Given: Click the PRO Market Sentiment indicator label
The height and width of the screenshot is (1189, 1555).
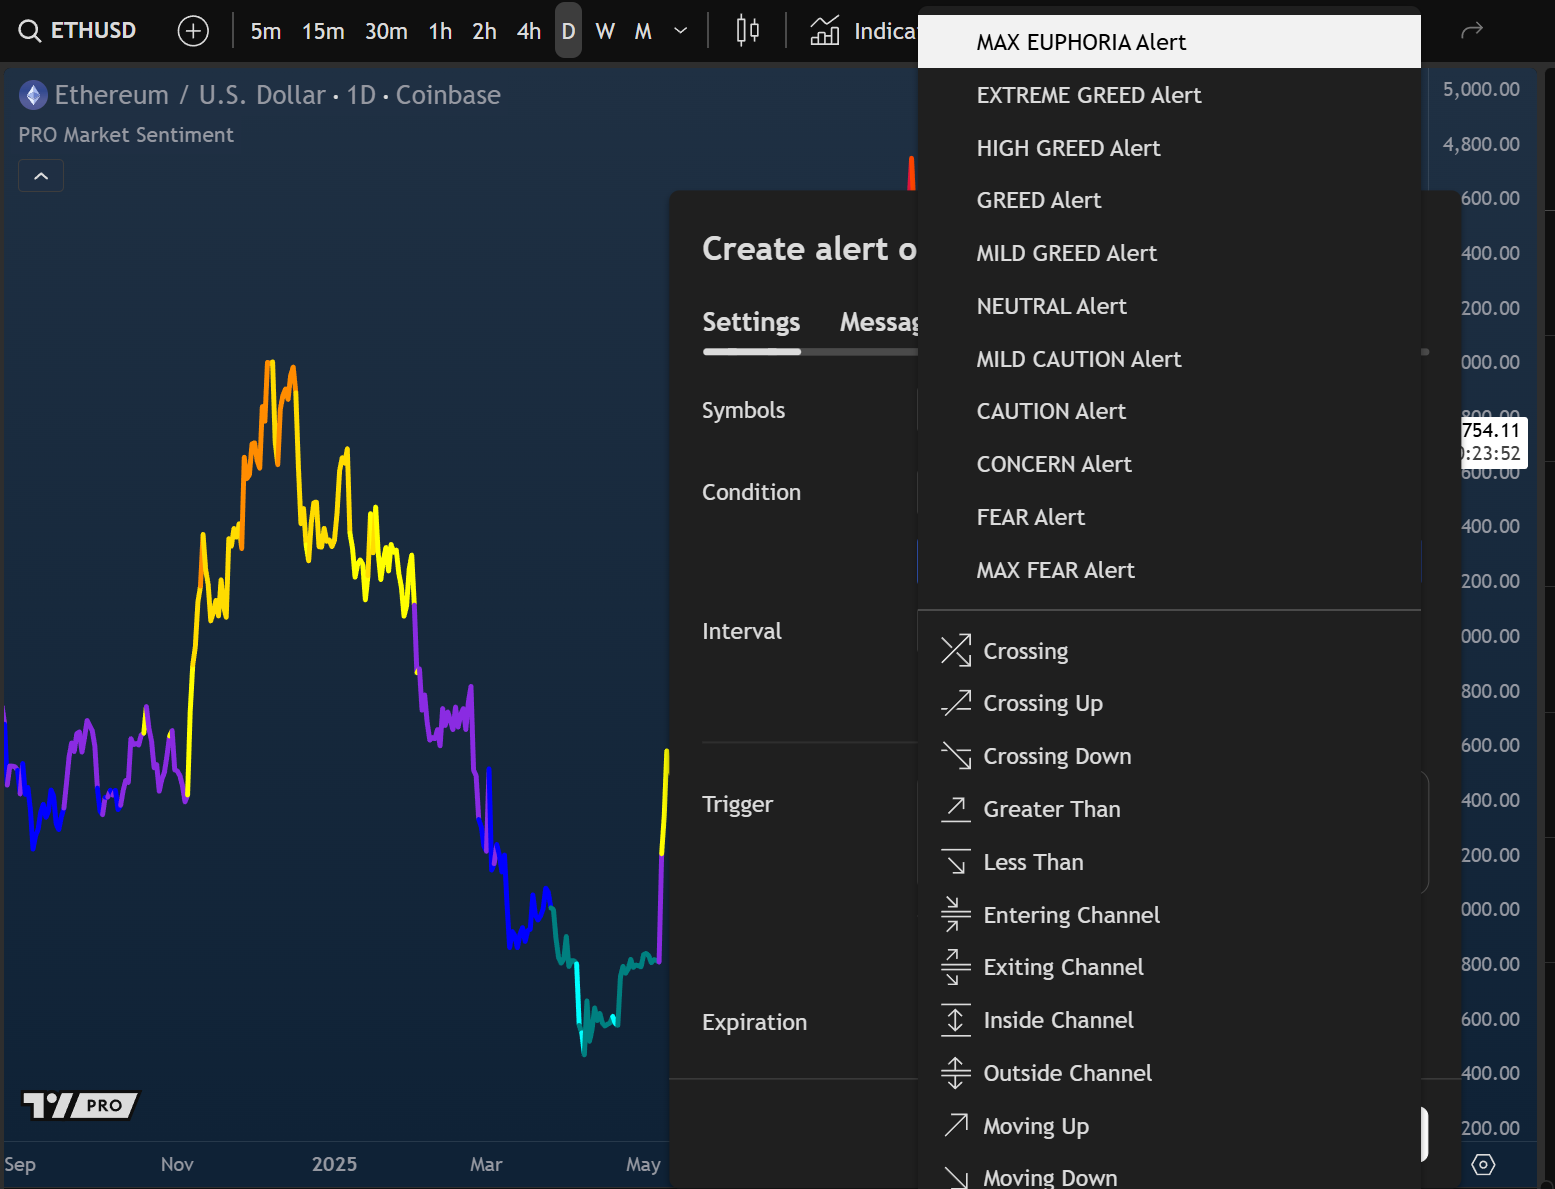Looking at the screenshot, I should point(126,135).
